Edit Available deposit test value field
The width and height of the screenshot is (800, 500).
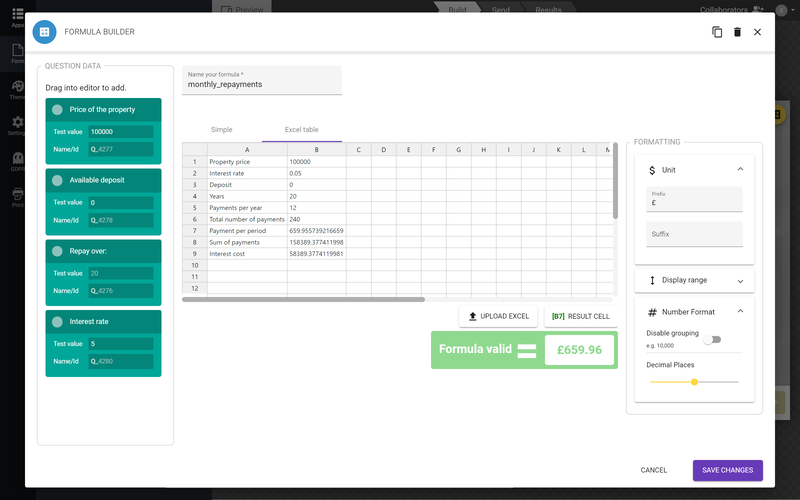(x=121, y=203)
